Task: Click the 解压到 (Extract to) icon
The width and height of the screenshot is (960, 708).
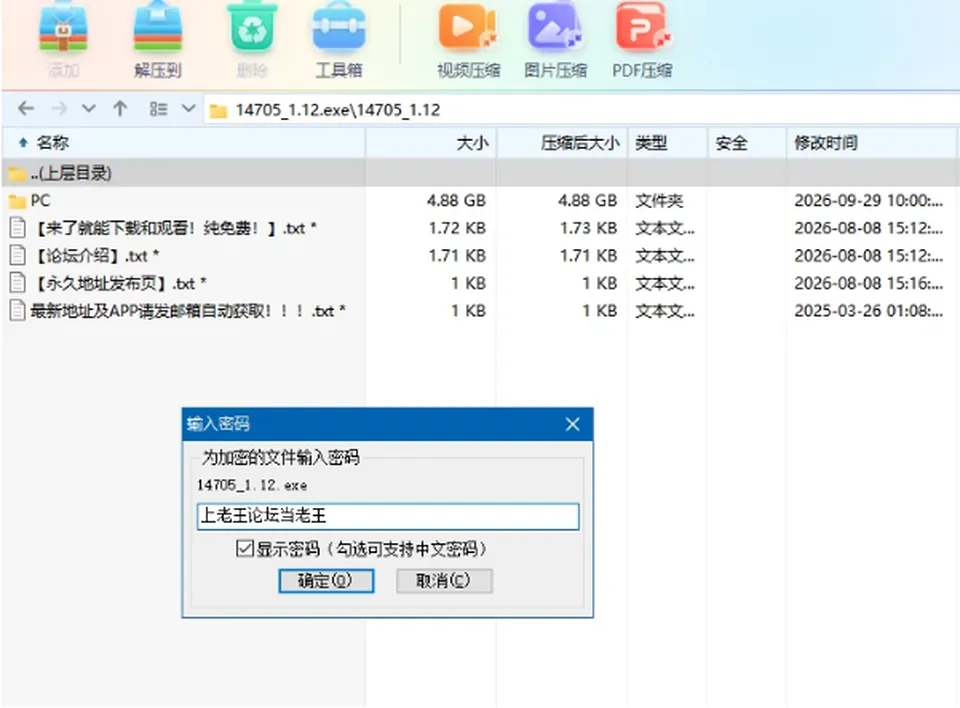Action: 158,29
